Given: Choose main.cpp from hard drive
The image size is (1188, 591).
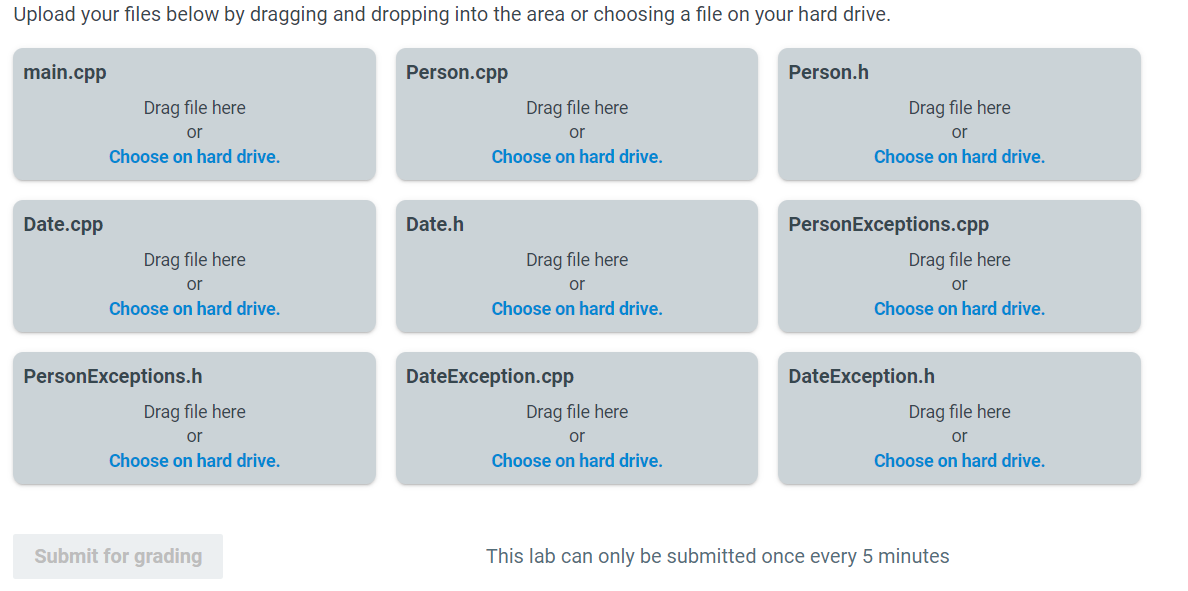Looking at the screenshot, I should tap(194, 156).
